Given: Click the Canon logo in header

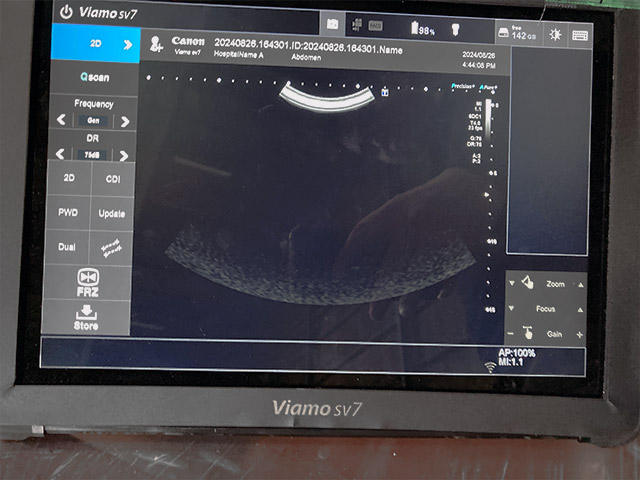Looking at the screenshot, I should [x=188, y=41].
